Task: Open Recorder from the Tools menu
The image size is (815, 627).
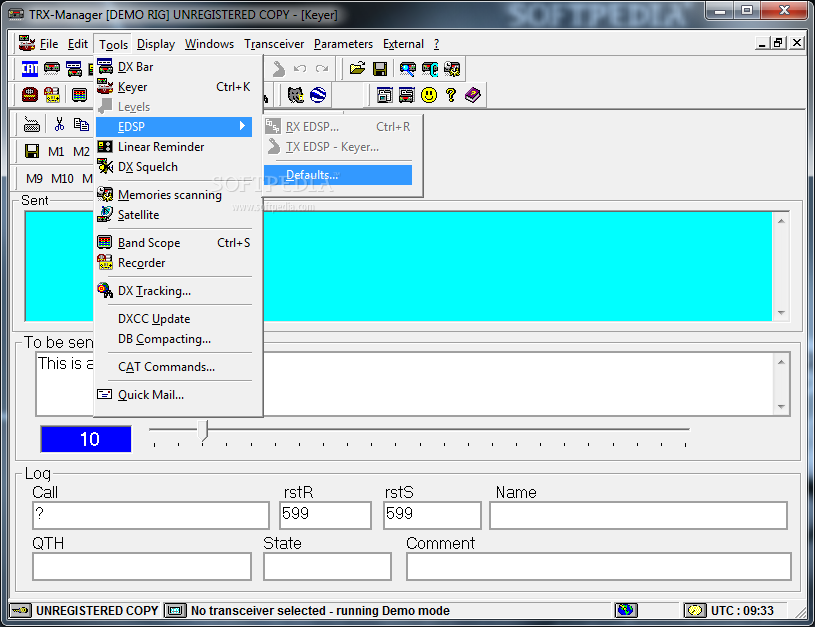Action: pyautogui.click(x=174, y=263)
